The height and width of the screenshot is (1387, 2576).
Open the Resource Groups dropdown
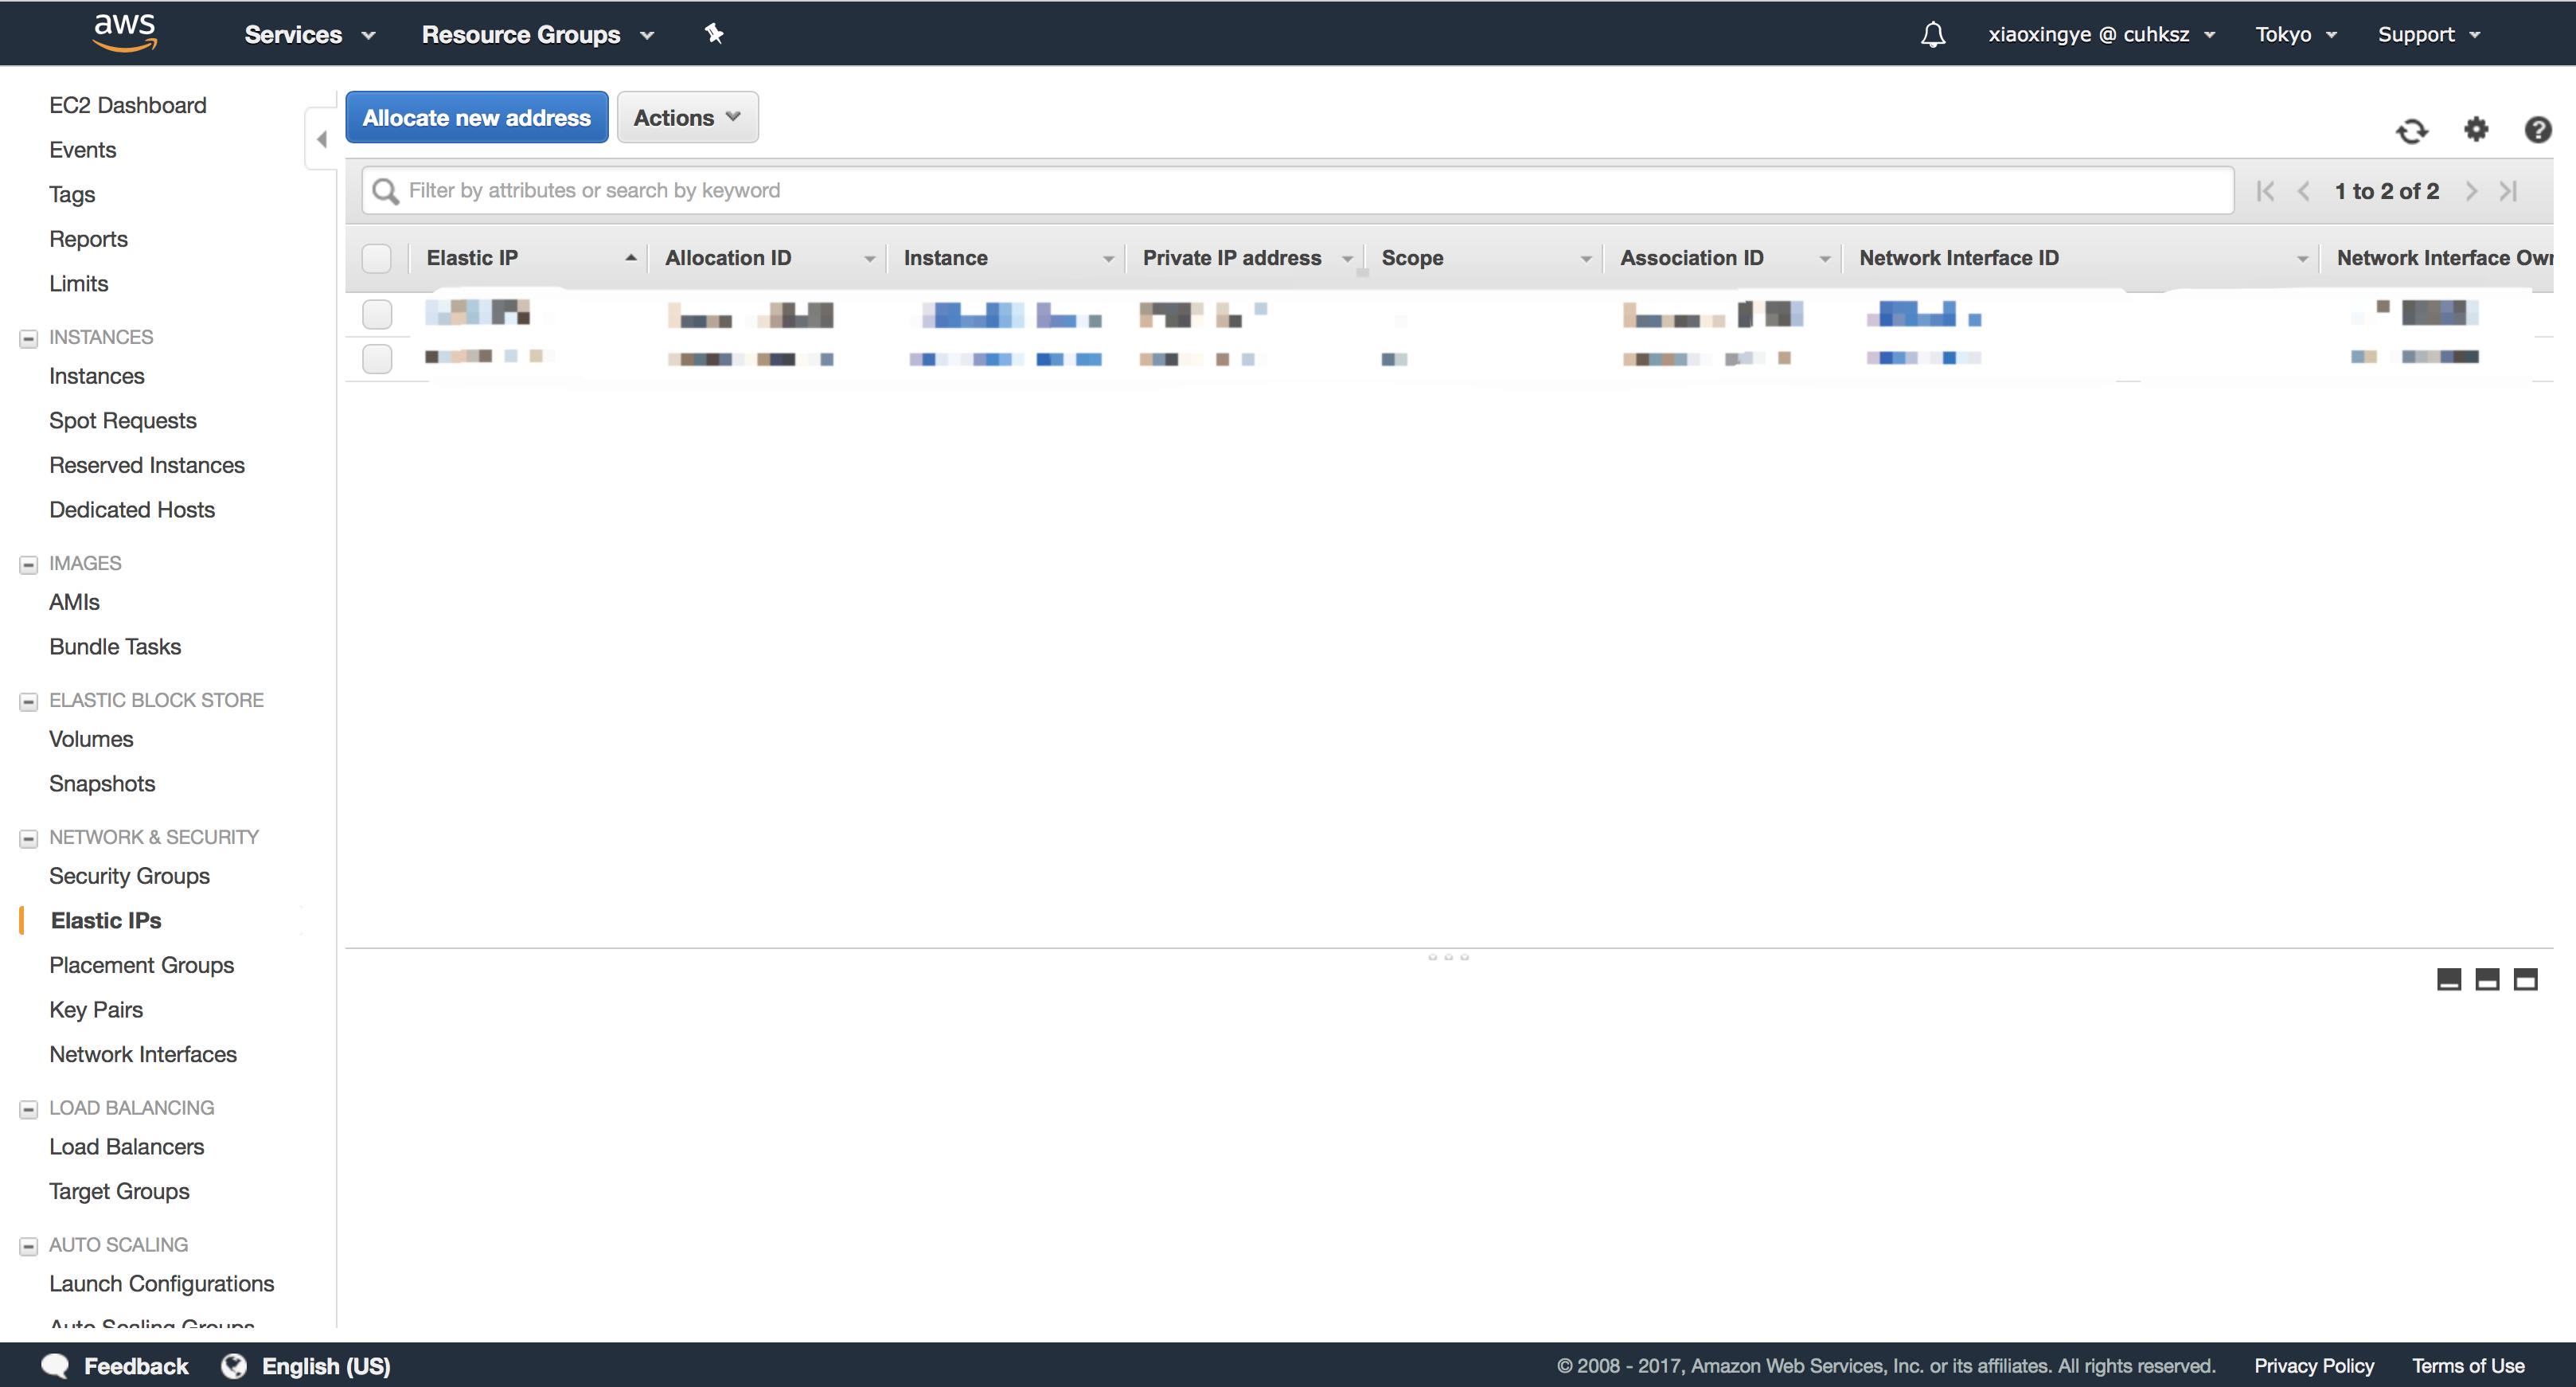pyautogui.click(x=537, y=34)
